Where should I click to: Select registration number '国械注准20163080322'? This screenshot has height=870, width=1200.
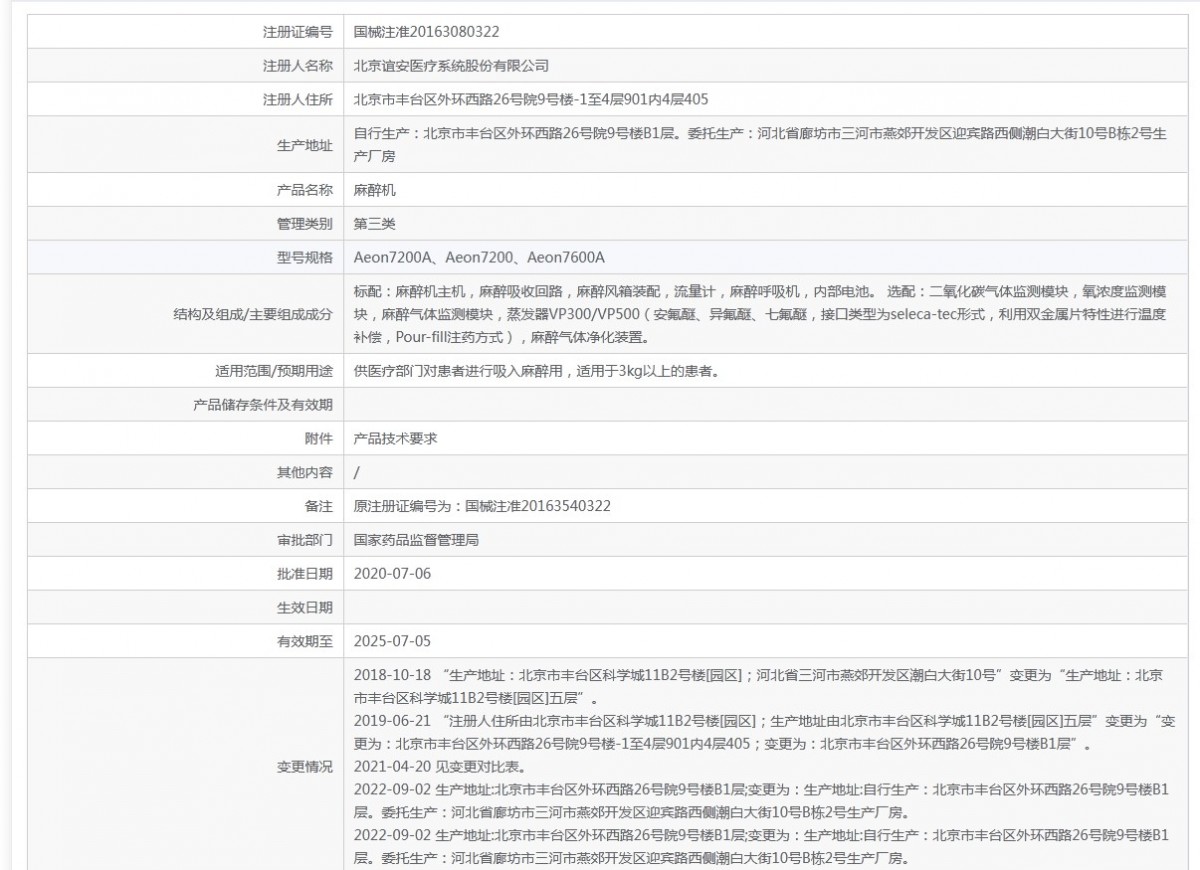click(427, 31)
